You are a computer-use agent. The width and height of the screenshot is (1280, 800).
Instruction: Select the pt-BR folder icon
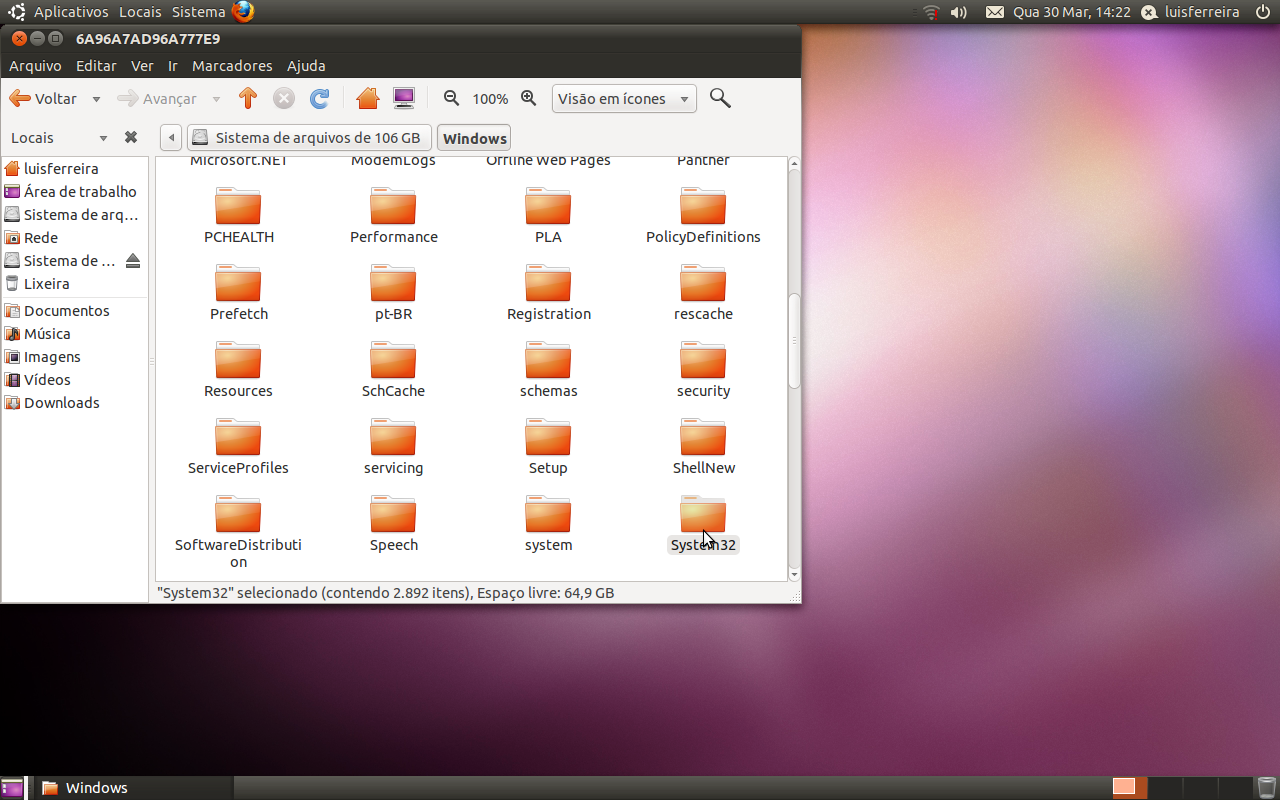(x=393, y=282)
